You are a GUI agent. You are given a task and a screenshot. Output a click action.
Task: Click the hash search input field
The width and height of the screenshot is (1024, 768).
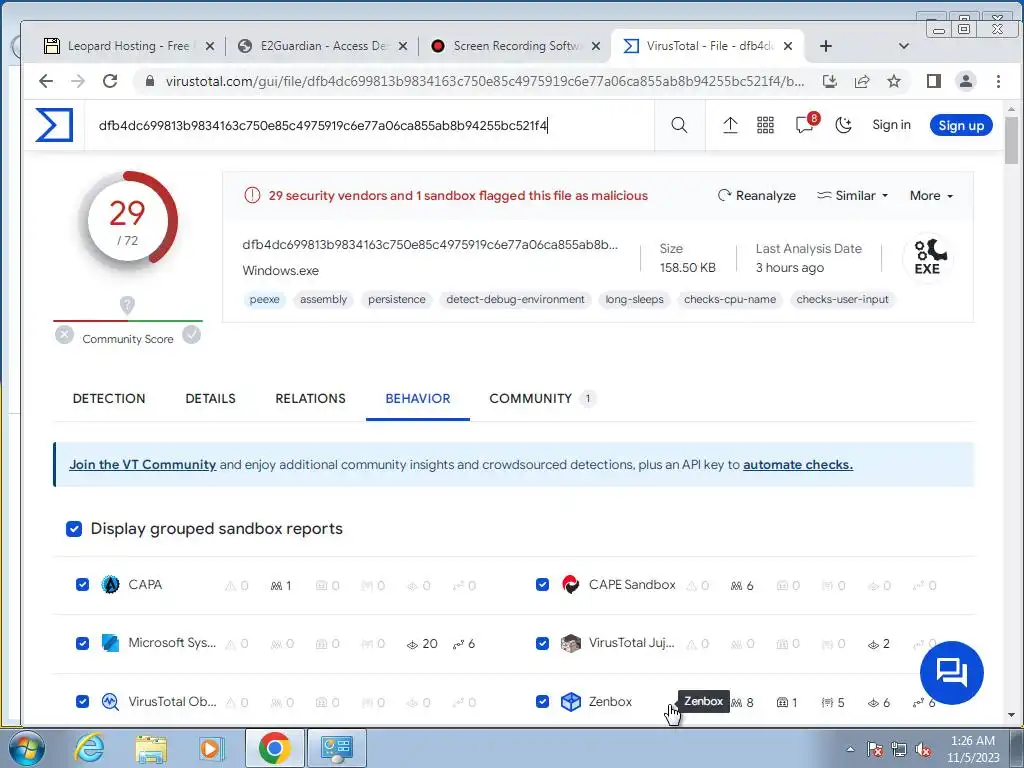(x=369, y=125)
